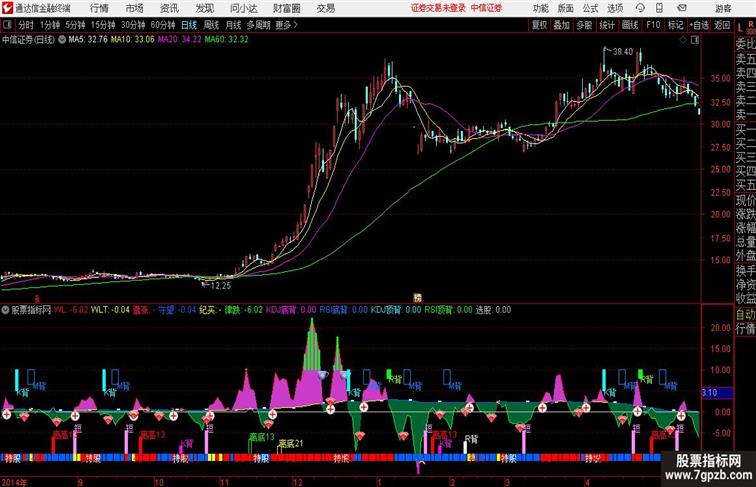
Task: Click MA60: 32.32 value label
Action: point(227,40)
